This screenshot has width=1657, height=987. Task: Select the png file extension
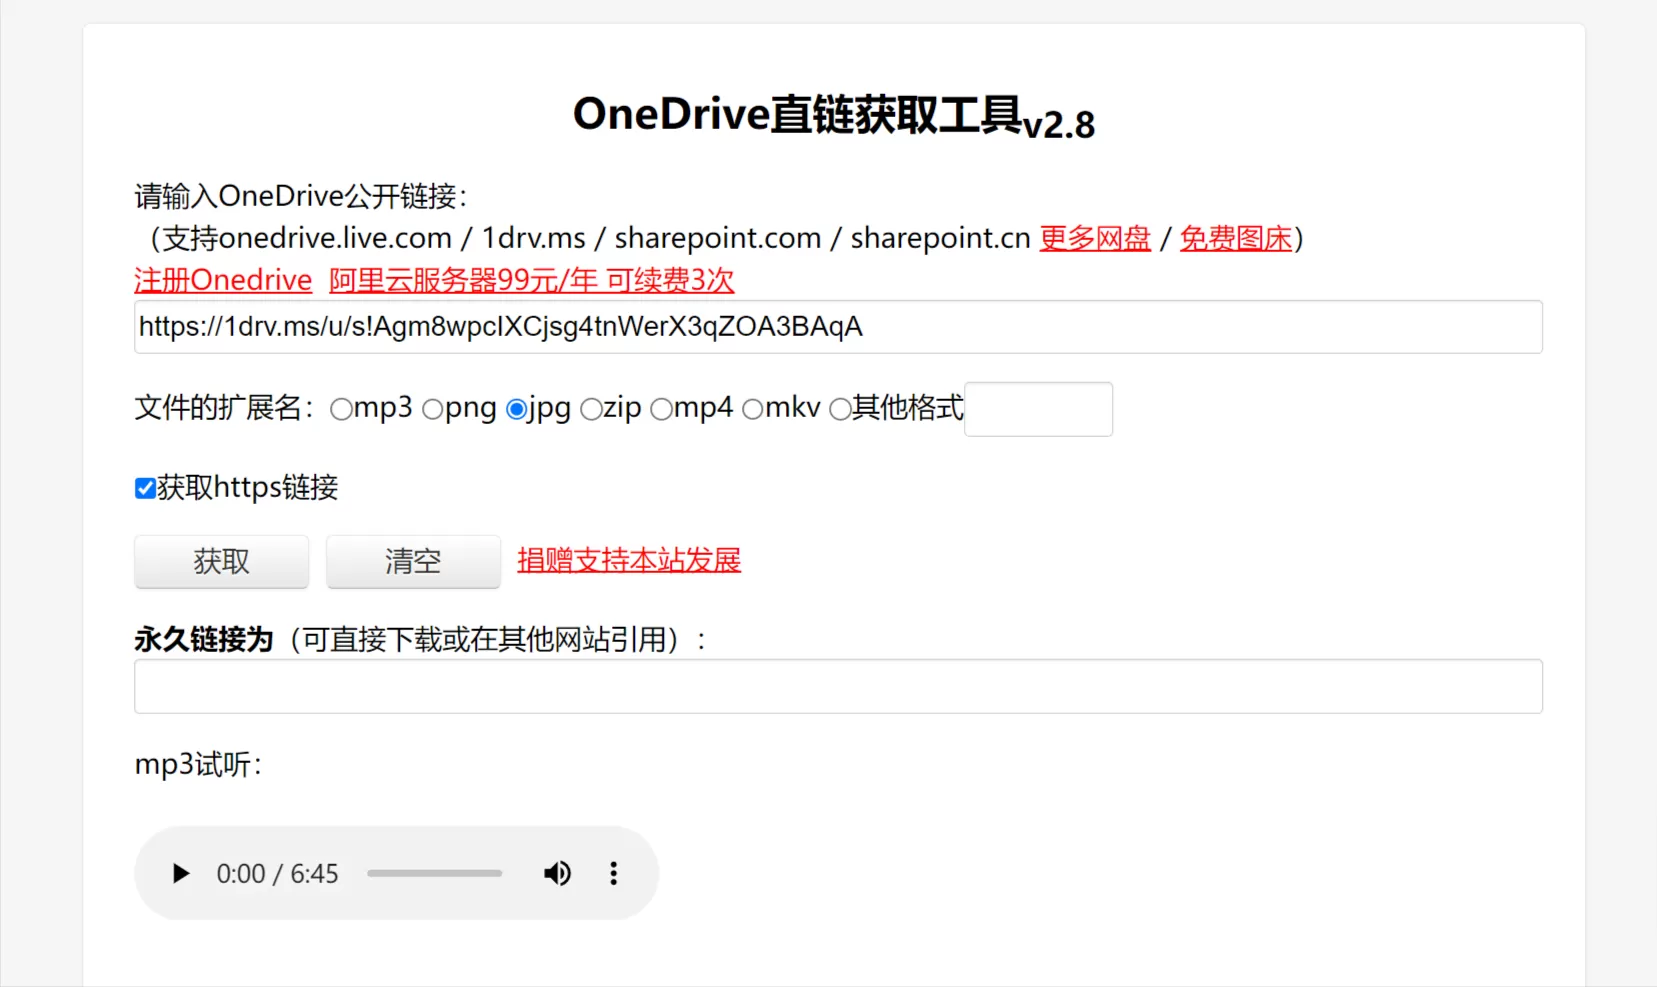(x=432, y=409)
